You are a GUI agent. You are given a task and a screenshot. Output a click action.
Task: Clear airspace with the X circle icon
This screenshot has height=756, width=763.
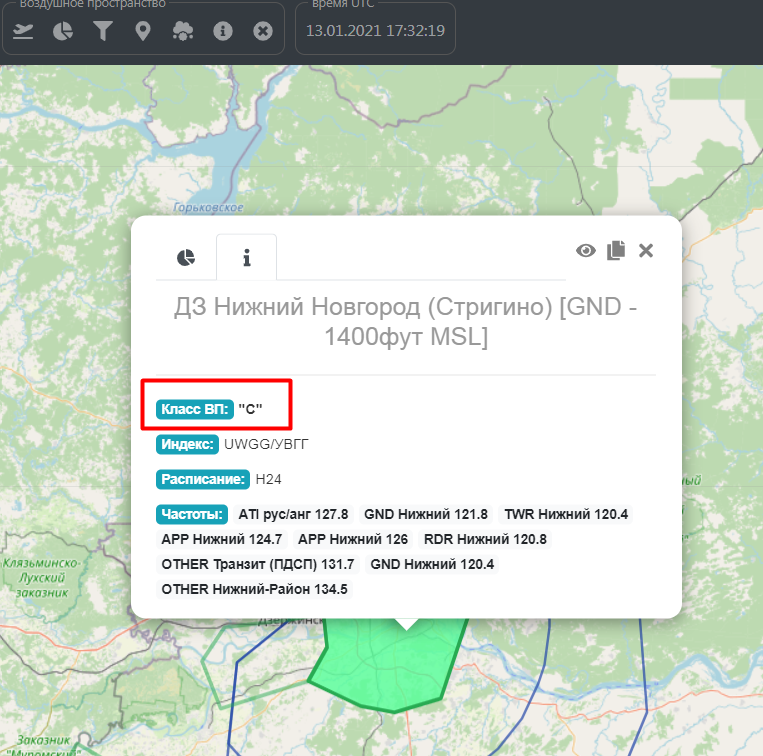(263, 32)
